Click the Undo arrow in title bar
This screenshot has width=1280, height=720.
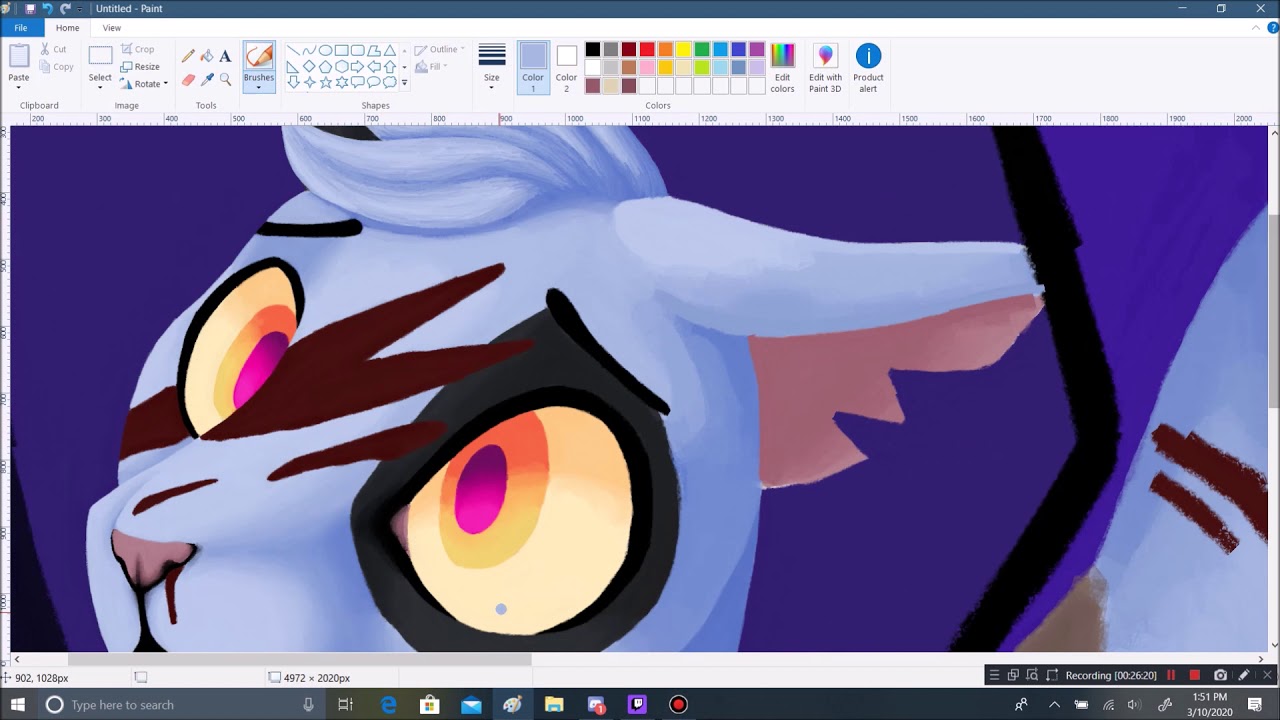(47, 8)
